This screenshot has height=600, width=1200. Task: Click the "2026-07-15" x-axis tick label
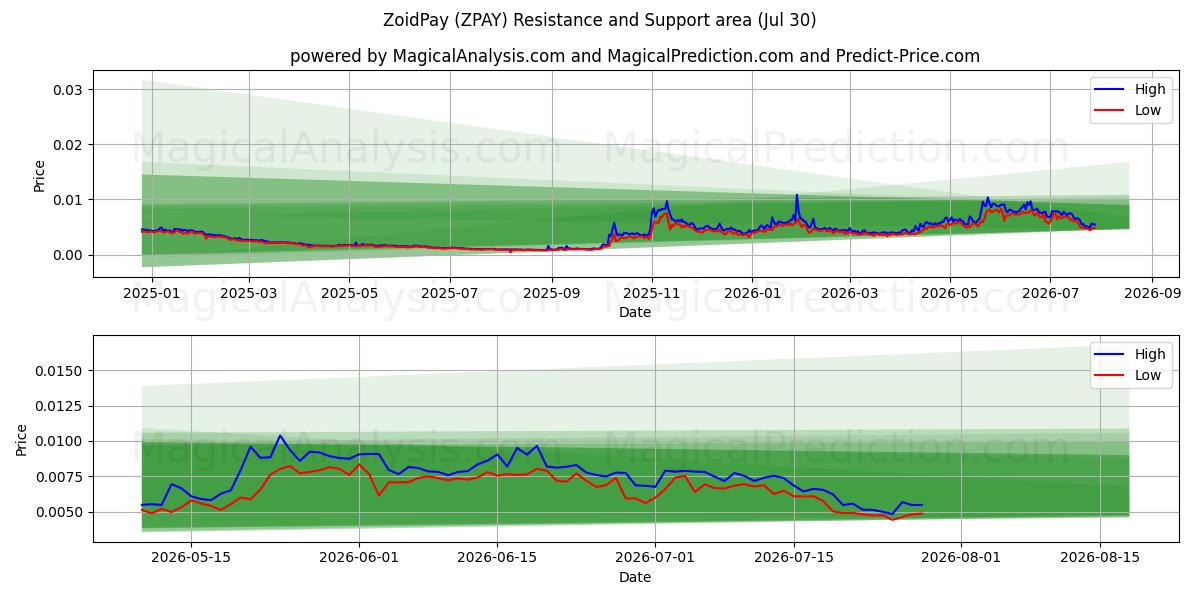(x=793, y=559)
